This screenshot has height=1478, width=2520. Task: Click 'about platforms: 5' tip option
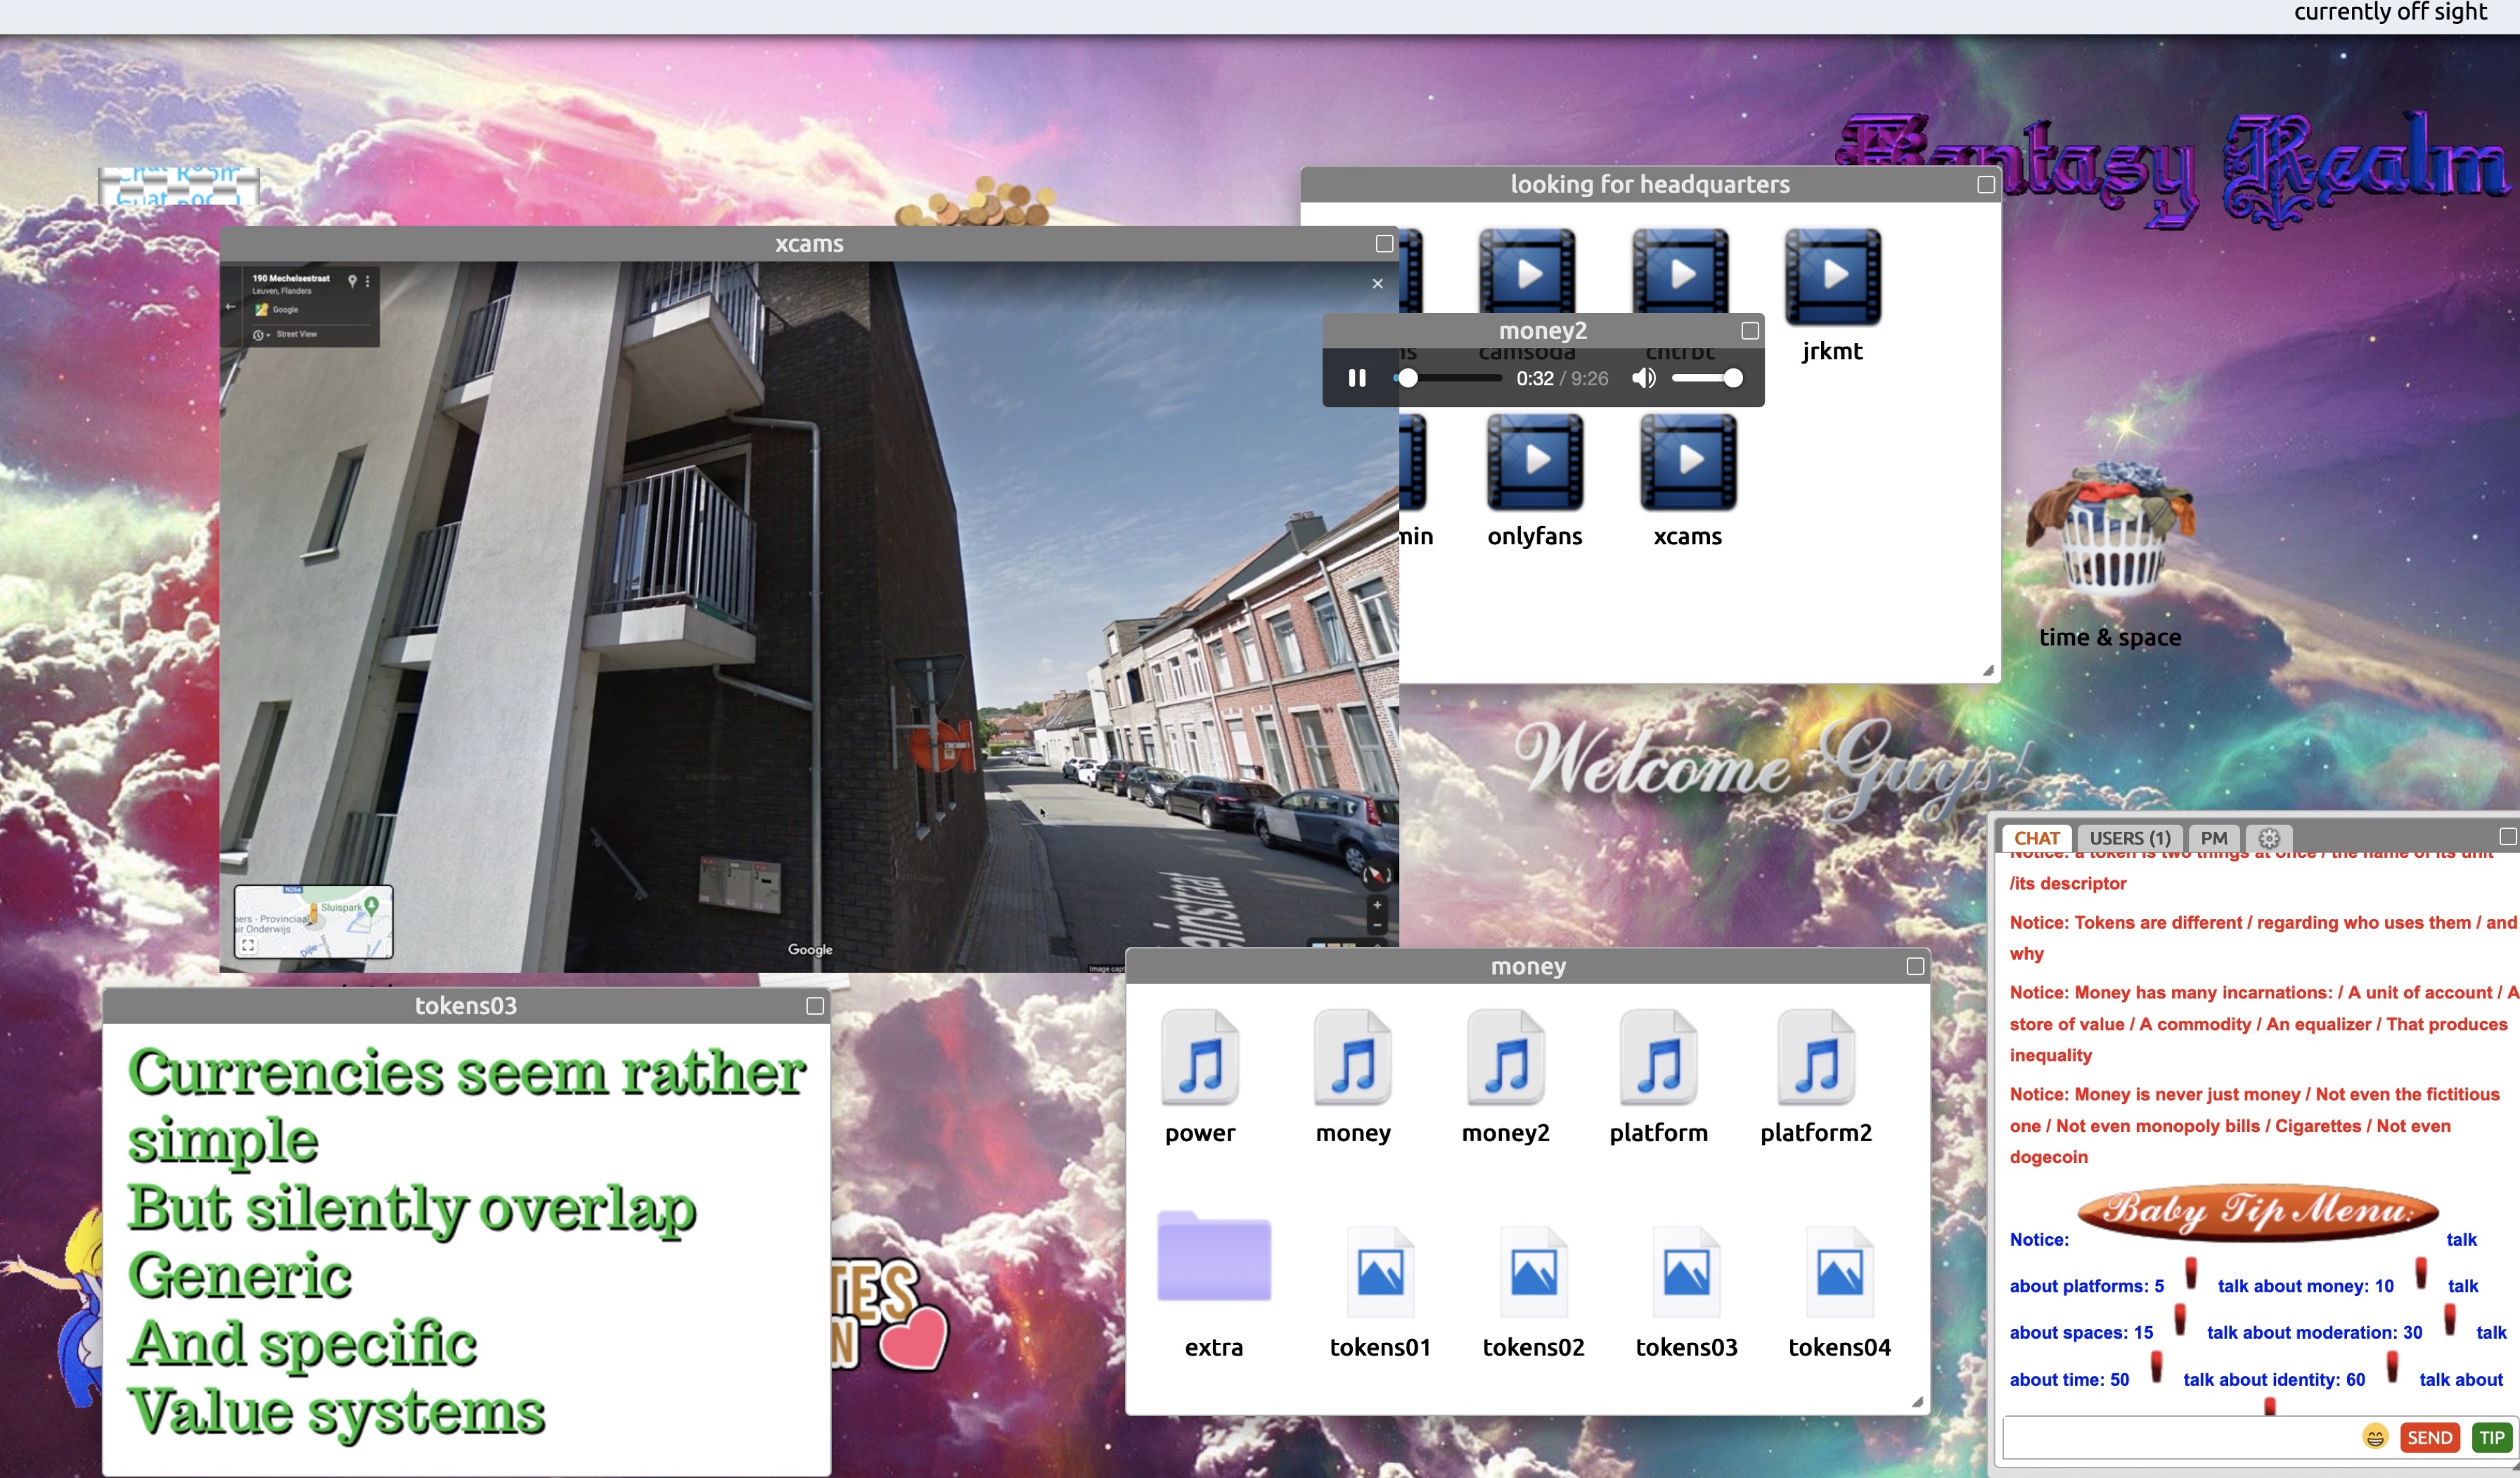pyautogui.click(x=2087, y=1286)
